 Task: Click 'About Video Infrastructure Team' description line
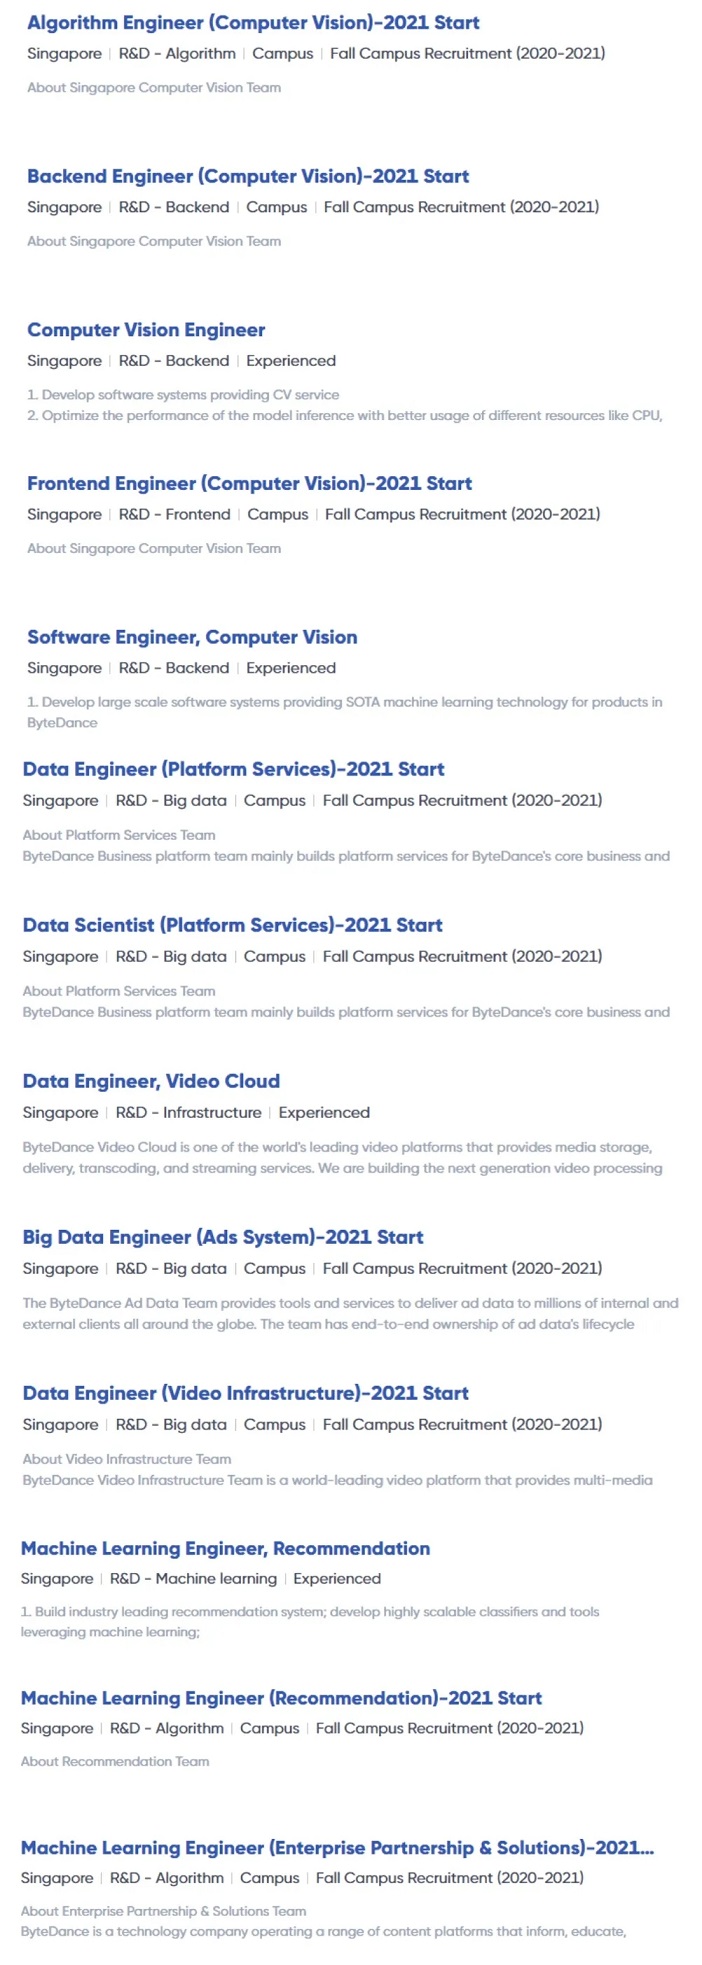(x=127, y=1460)
